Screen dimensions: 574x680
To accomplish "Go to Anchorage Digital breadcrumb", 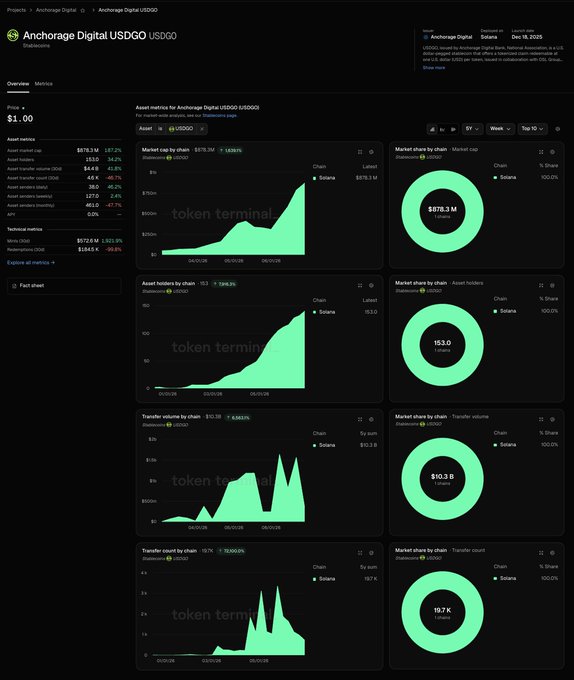I will click(x=56, y=10).
